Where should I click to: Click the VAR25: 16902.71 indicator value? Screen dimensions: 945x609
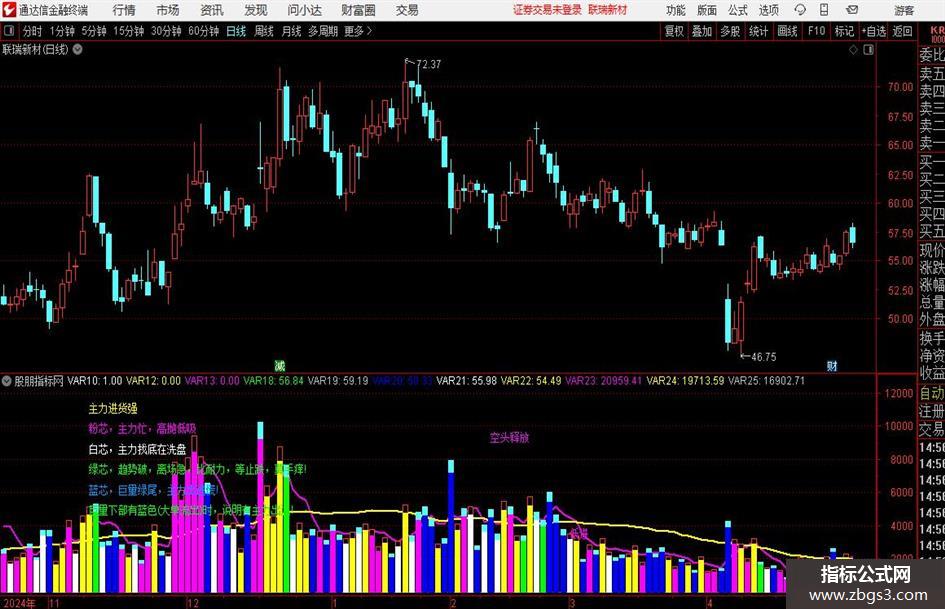[767, 380]
